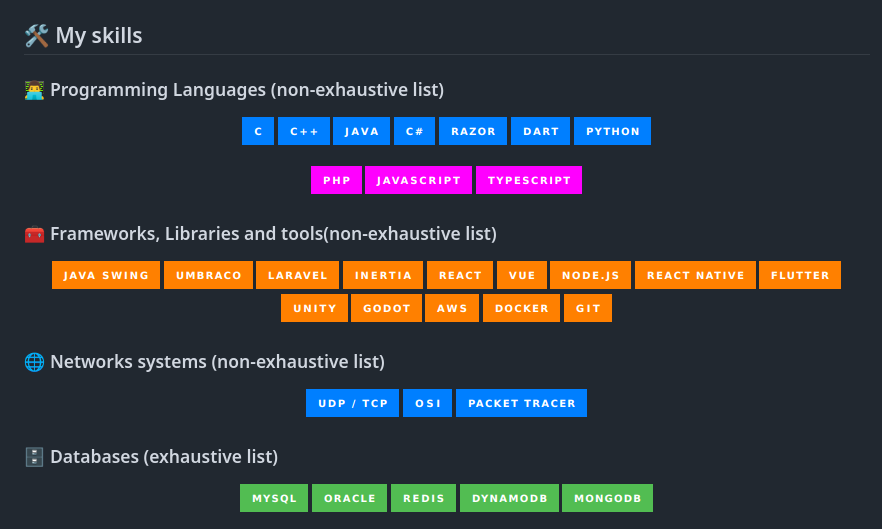
Task: Click the file cabinet databases icon
Action: pyautogui.click(x=34, y=457)
